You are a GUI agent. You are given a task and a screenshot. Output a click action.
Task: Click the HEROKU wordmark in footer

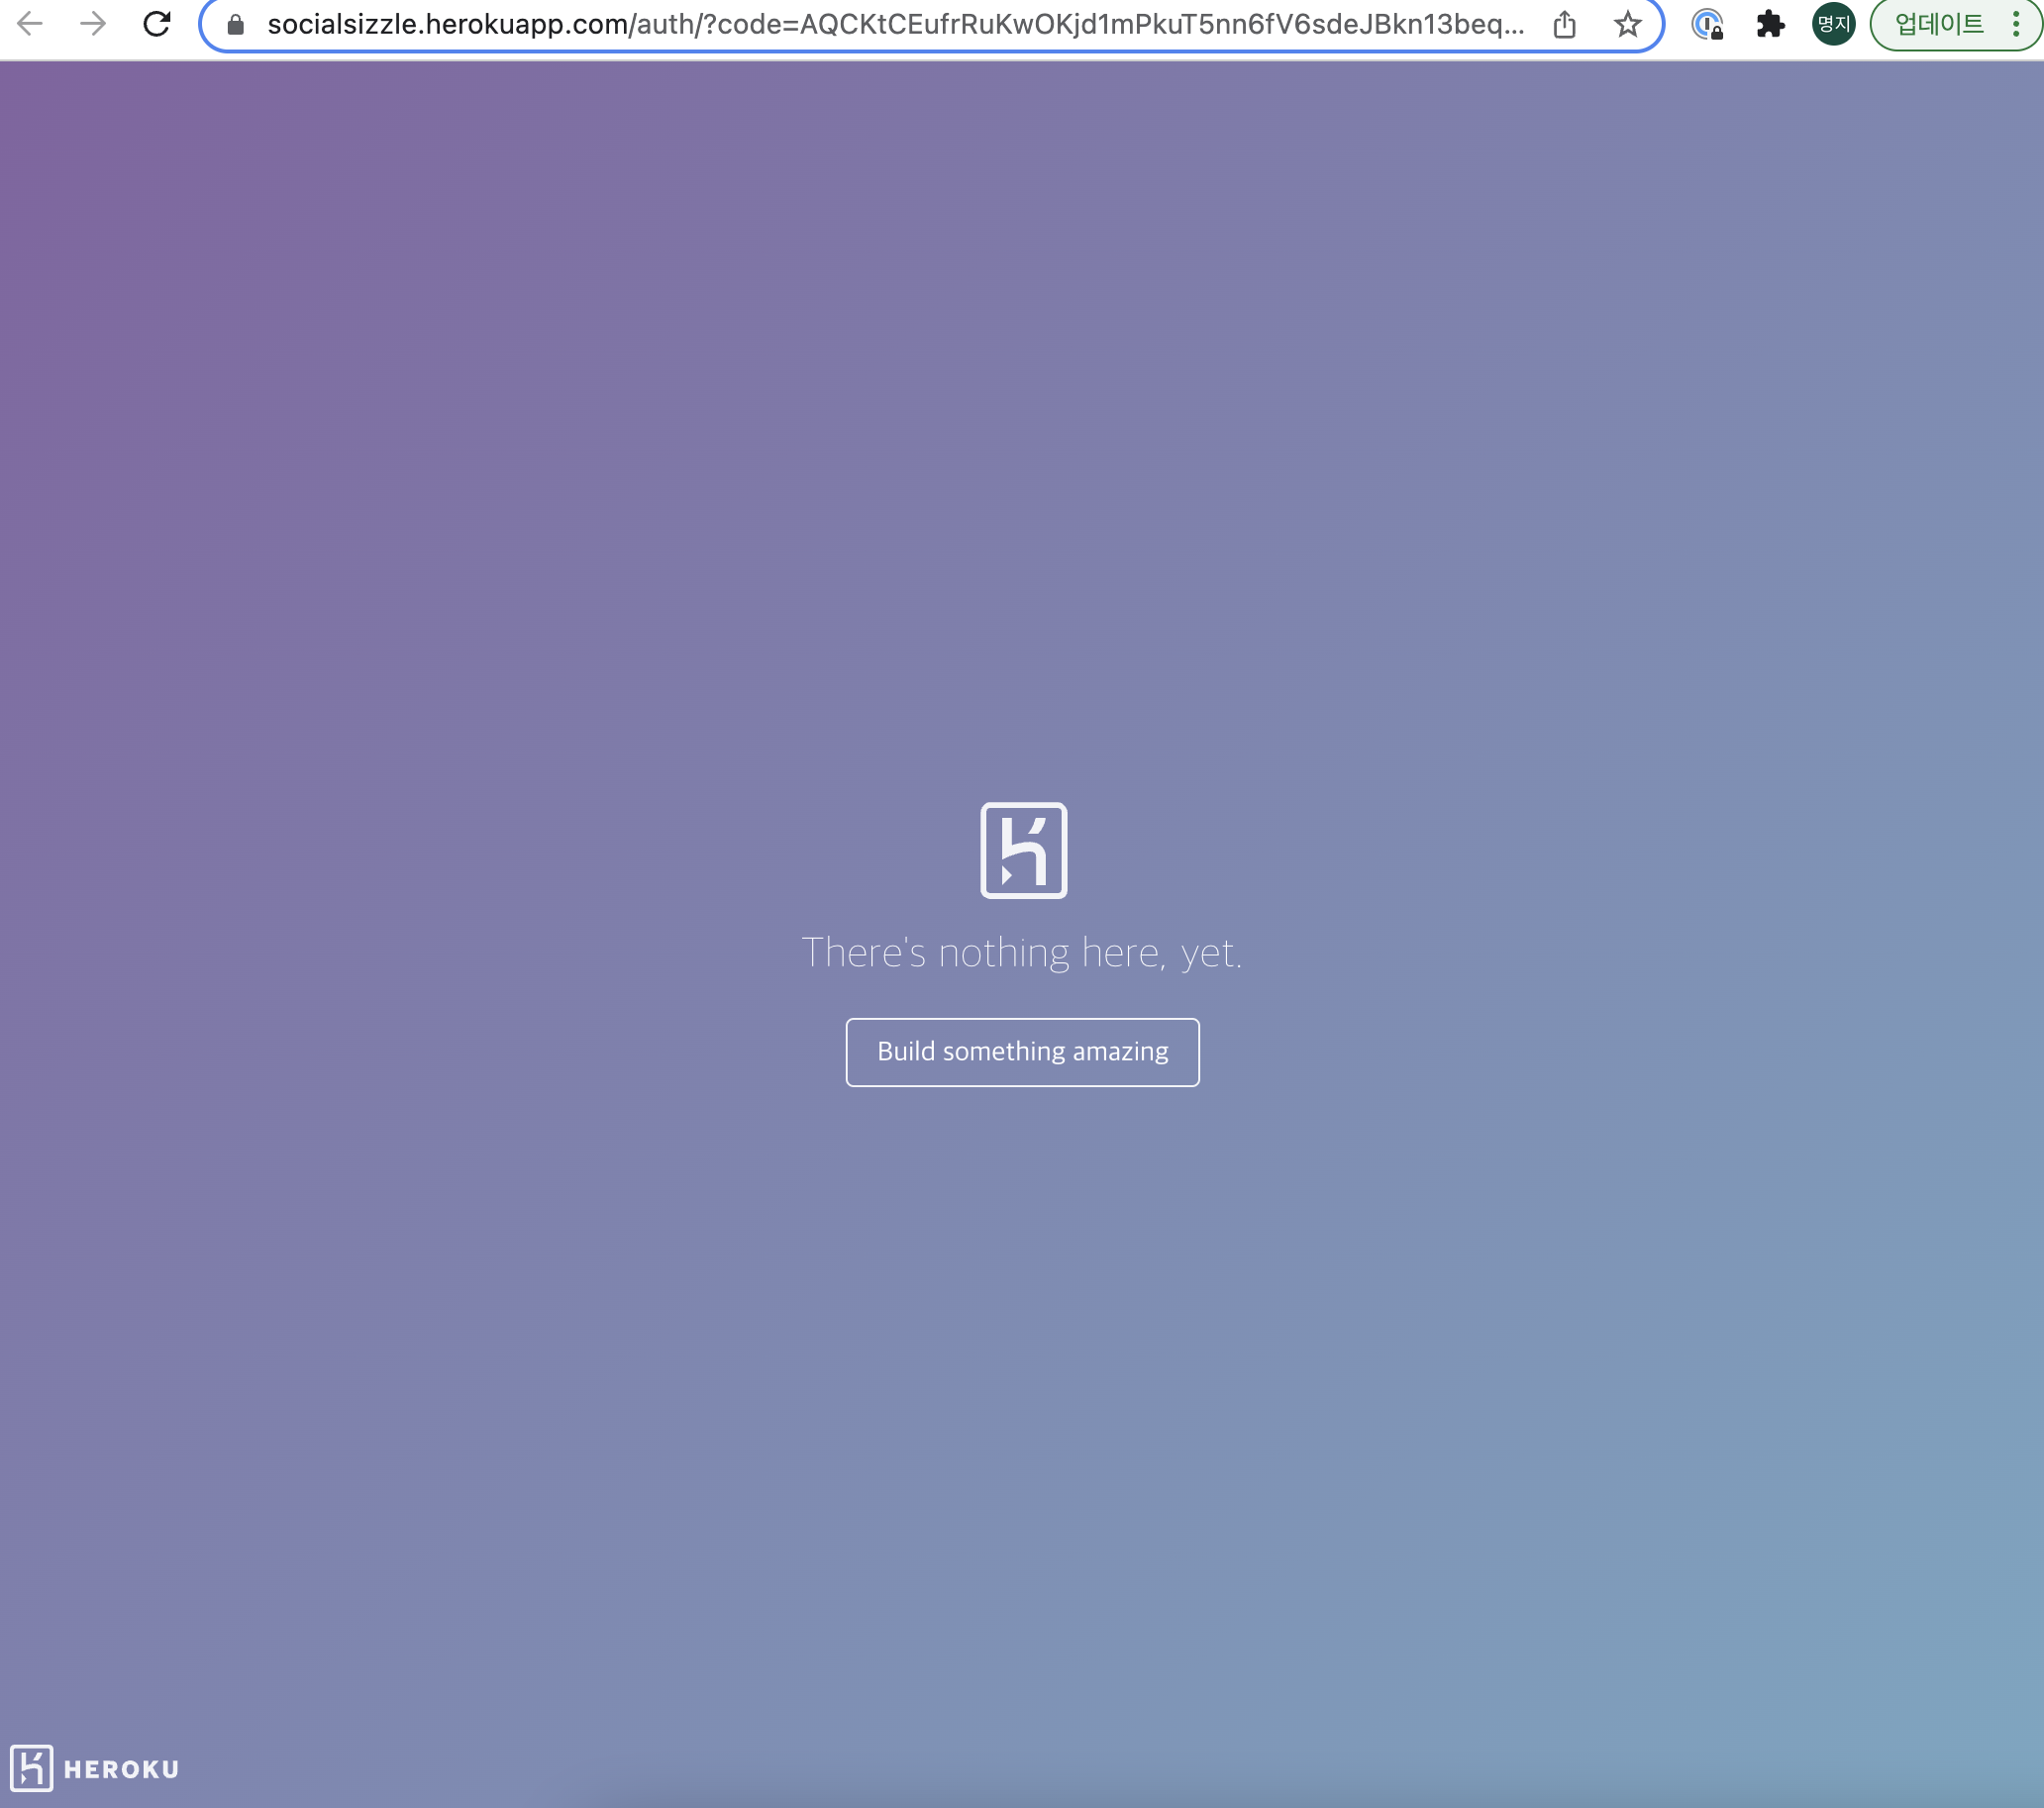pos(121,1769)
